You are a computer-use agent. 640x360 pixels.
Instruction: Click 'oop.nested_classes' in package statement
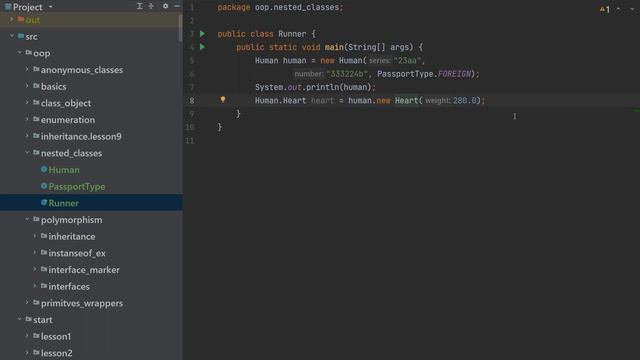(297, 7)
